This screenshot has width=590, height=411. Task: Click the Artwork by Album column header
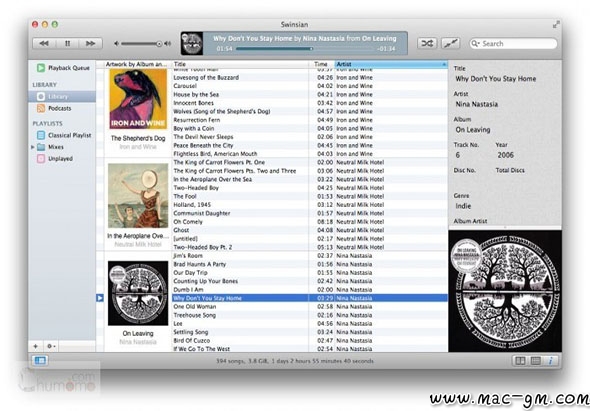[137, 64]
